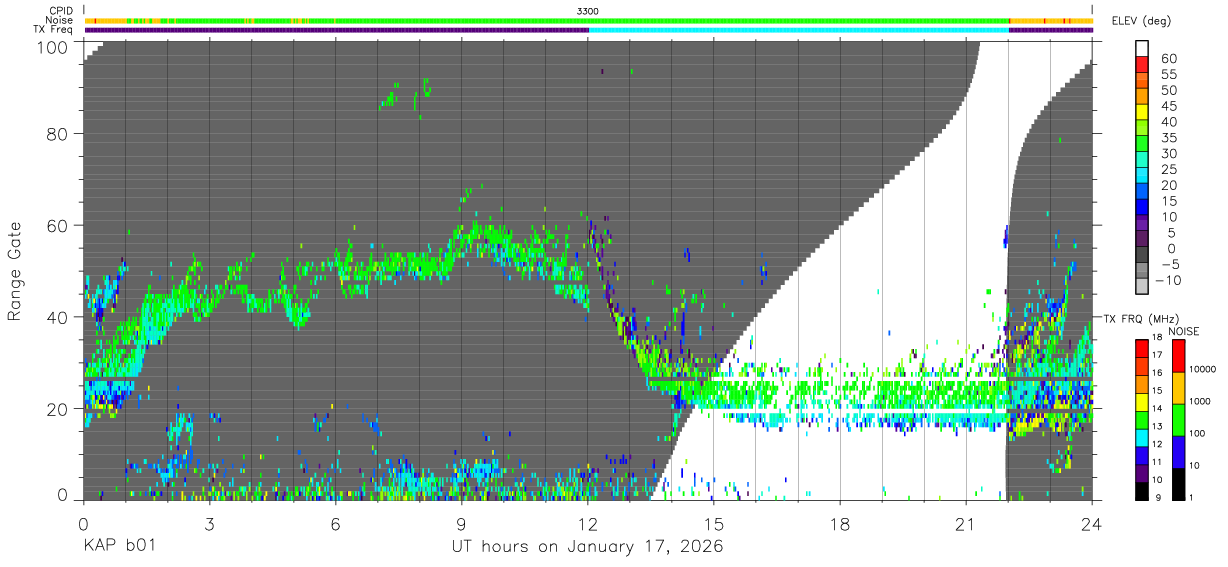Screen dimensions: 1228x567
Task: Select the CPID value 3300
Action: 588,10
